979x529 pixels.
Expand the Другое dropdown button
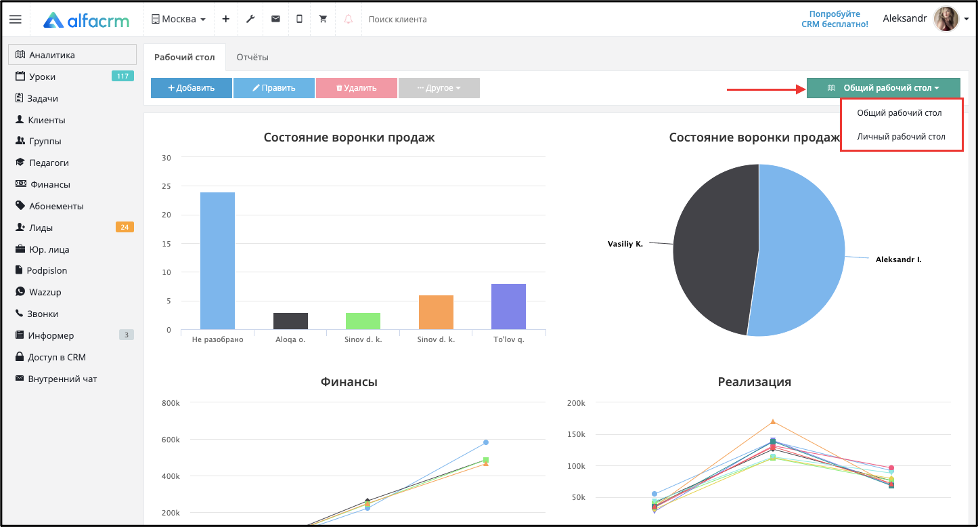pyautogui.click(x=439, y=88)
